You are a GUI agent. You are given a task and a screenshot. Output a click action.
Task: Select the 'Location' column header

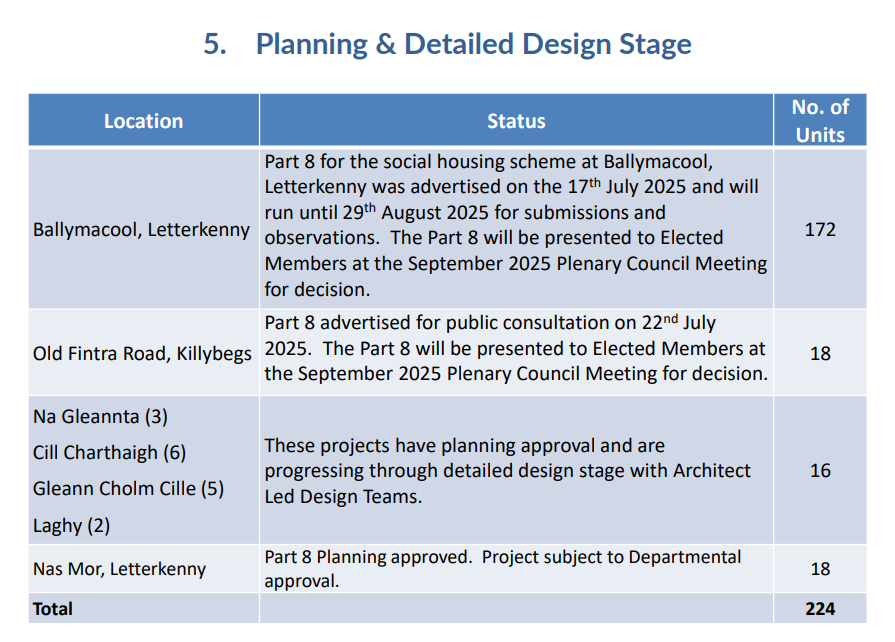pyautogui.click(x=143, y=121)
